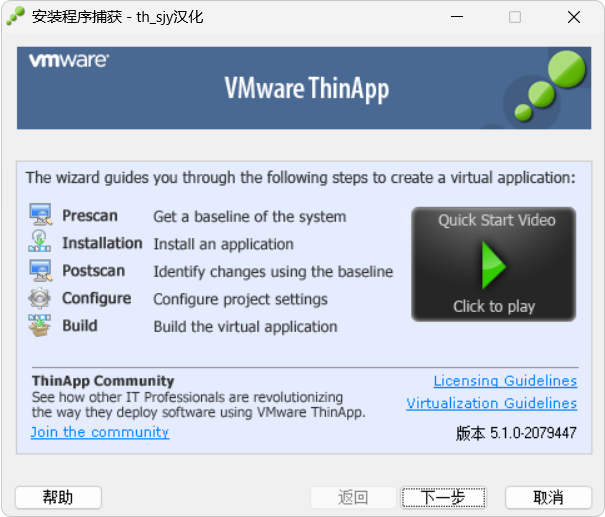Click the Postscan monitor icon
The width and height of the screenshot is (605, 517).
pos(41,270)
